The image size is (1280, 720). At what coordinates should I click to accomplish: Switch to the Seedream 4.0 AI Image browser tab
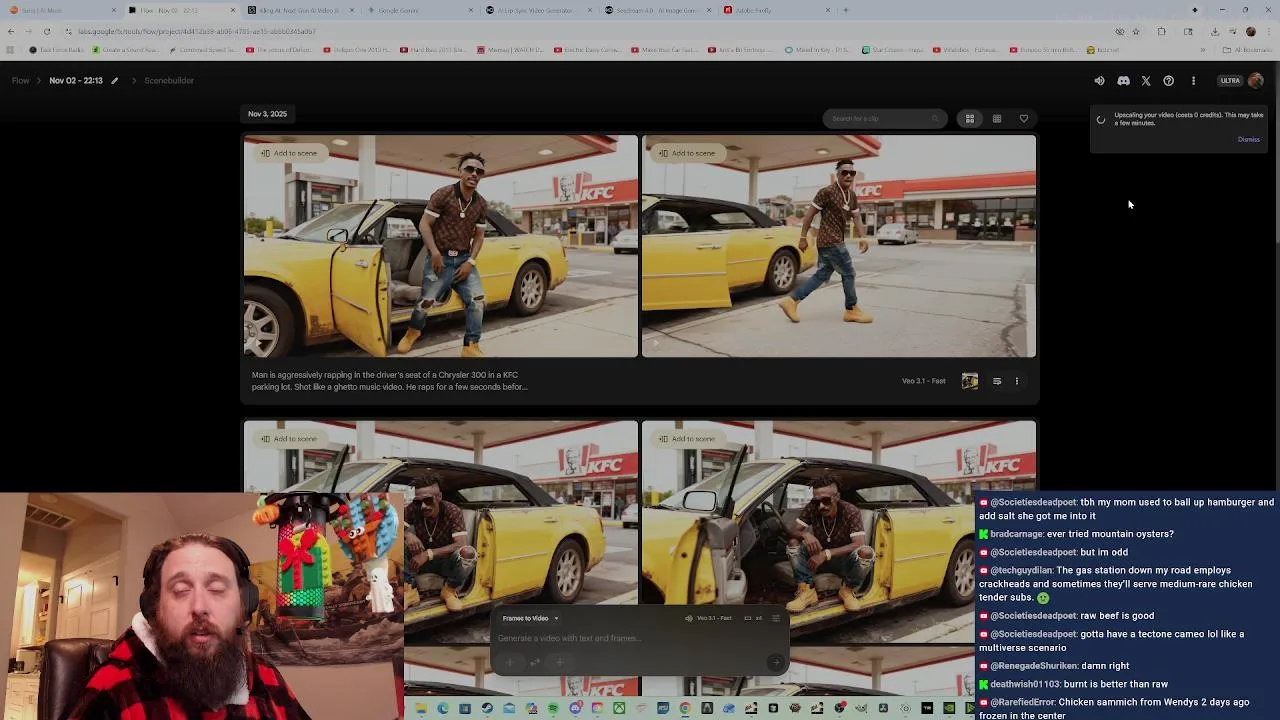[657, 10]
